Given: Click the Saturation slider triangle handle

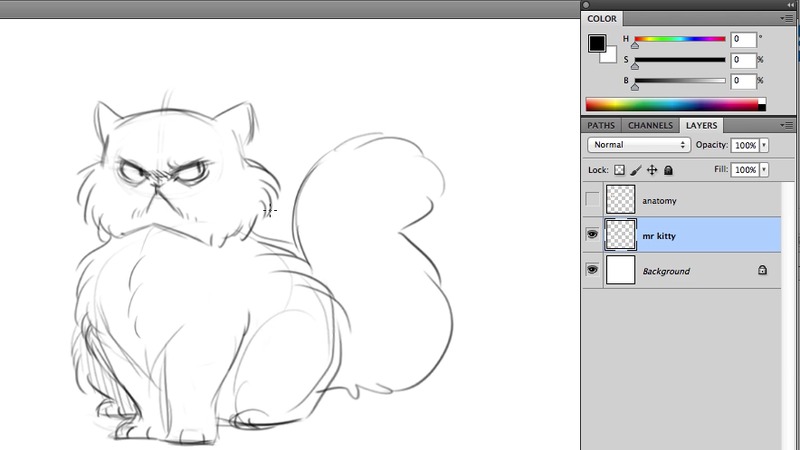Looking at the screenshot, I should (x=635, y=66).
